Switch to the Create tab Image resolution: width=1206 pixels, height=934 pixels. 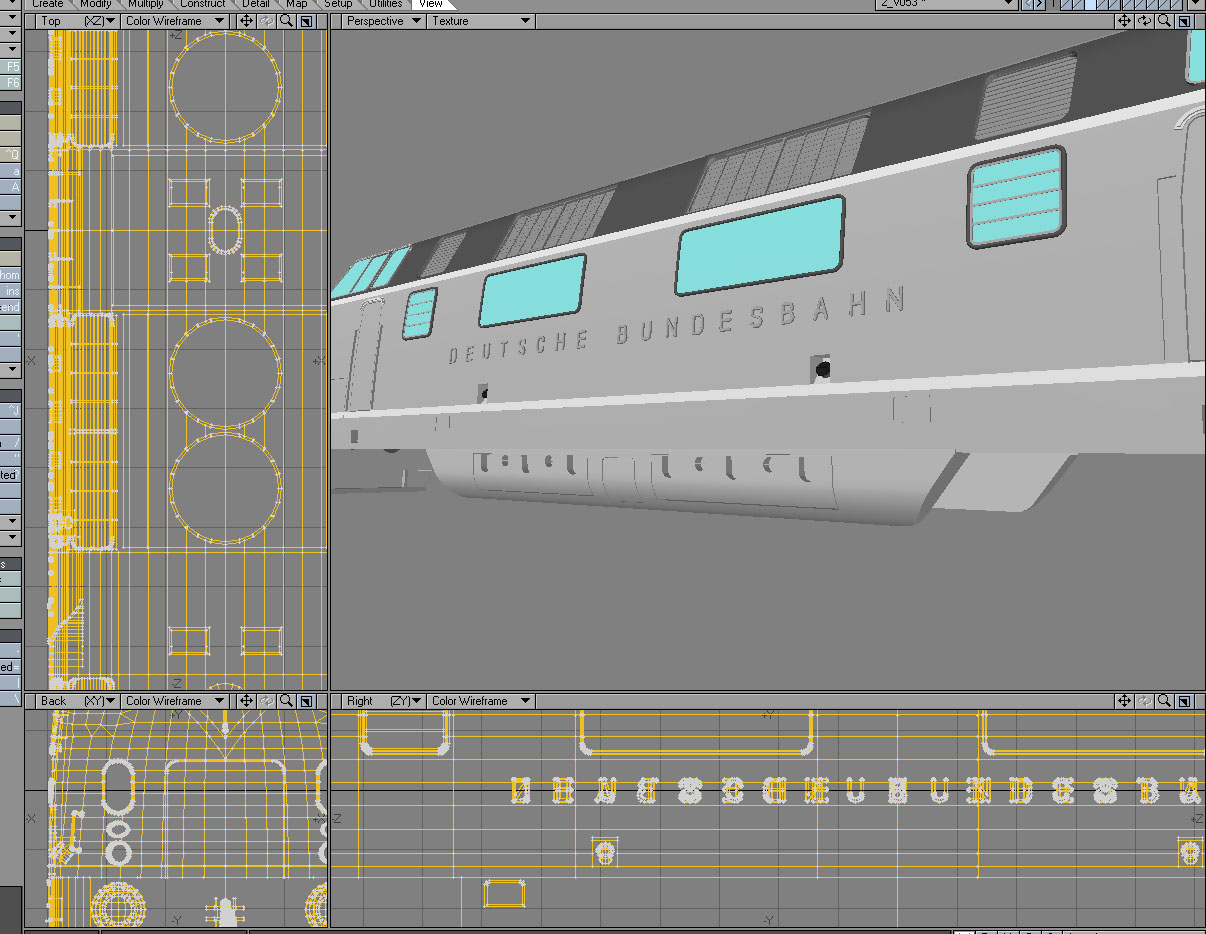click(48, 4)
